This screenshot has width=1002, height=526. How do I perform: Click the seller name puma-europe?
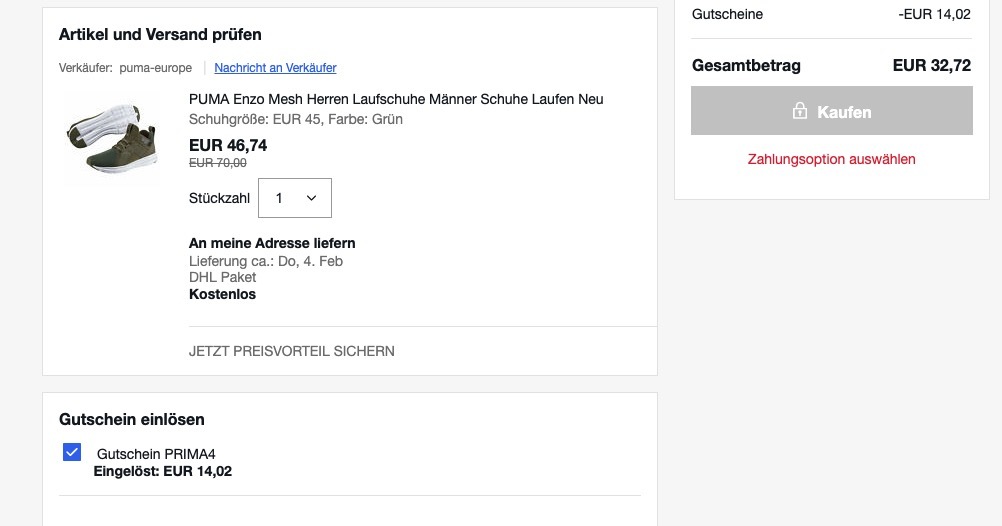pos(156,68)
